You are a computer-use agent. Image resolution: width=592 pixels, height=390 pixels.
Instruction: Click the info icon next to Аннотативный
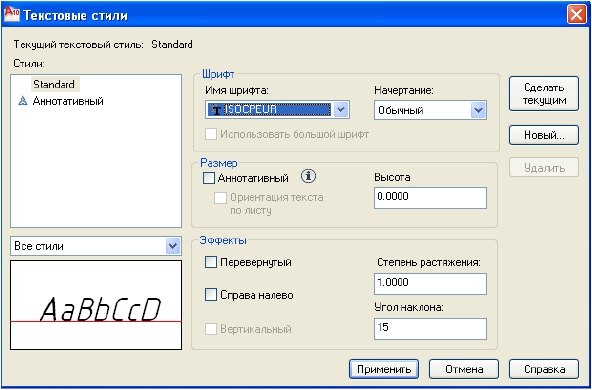(x=308, y=176)
